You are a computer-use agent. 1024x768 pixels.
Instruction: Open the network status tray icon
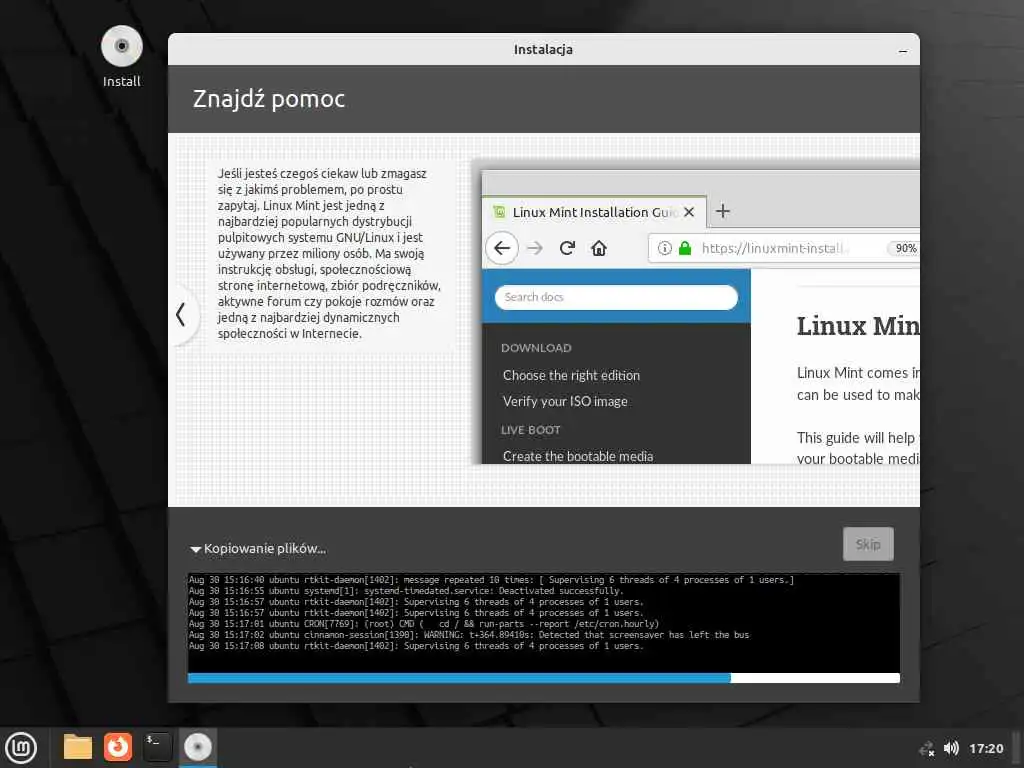tap(927, 748)
